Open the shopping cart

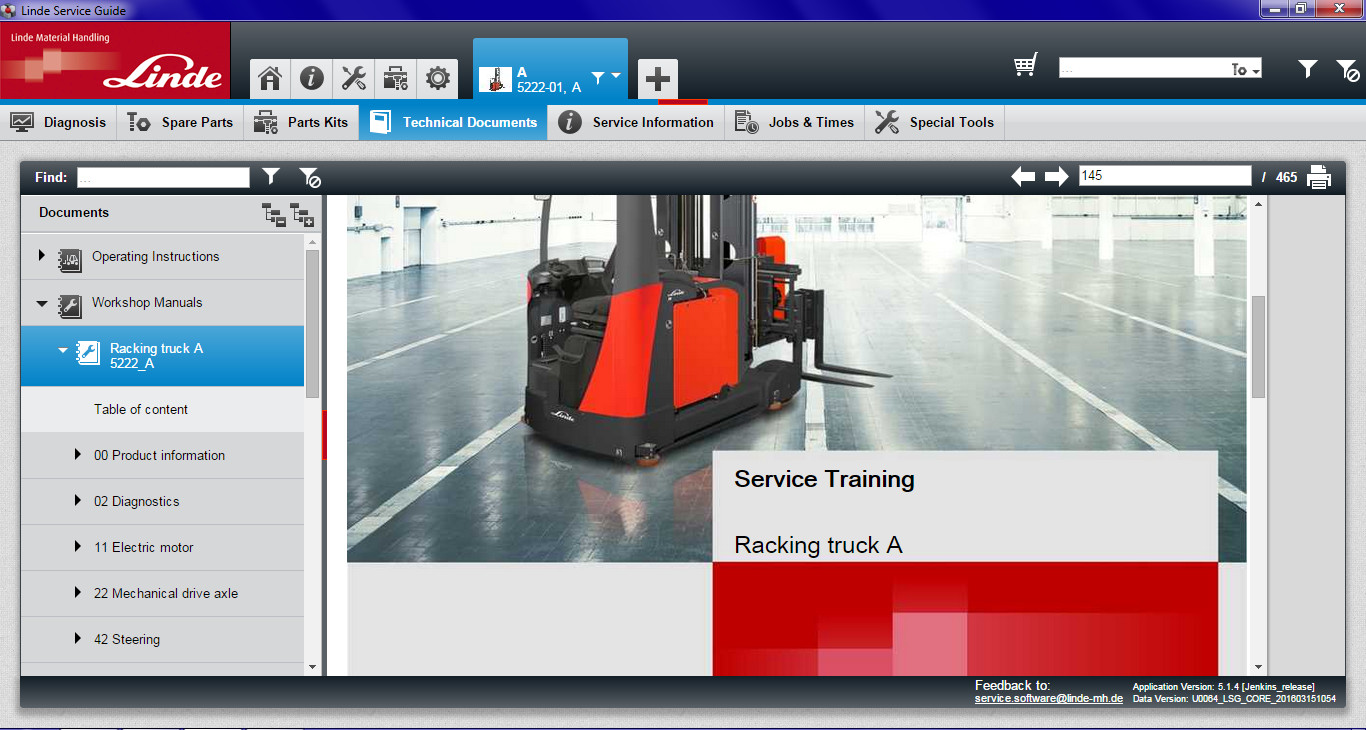click(1025, 66)
